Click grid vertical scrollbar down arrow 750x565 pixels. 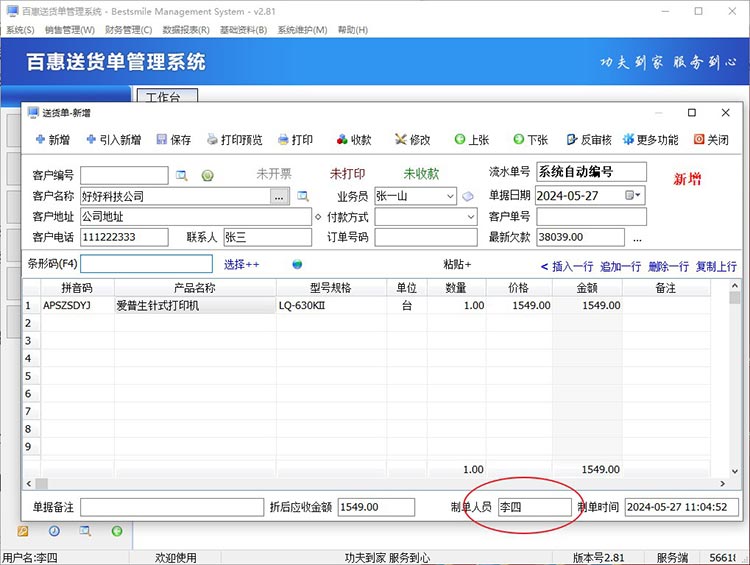coord(735,471)
